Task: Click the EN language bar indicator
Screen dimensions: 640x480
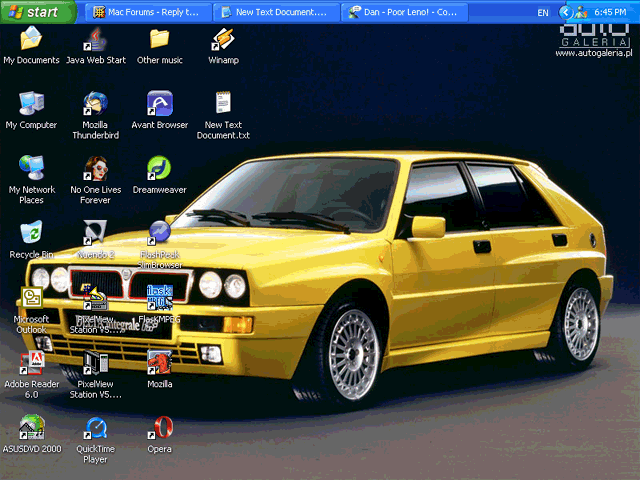Action: point(543,13)
